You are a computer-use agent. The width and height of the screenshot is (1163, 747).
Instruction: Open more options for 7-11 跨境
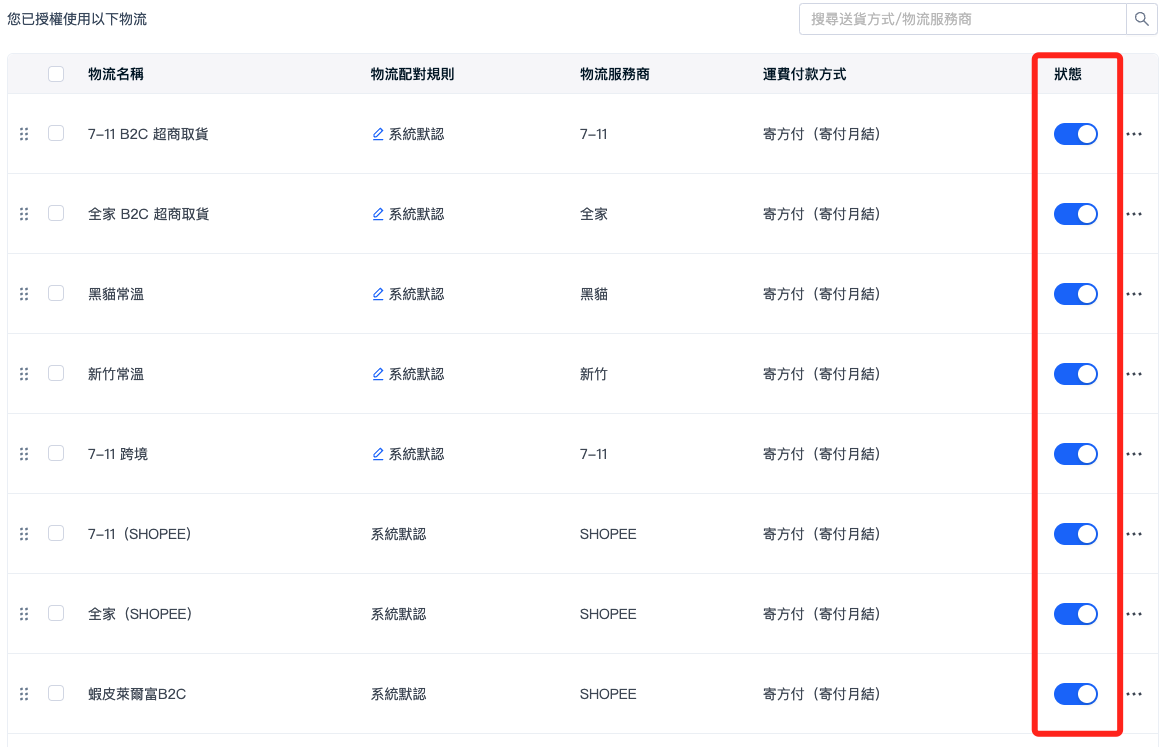(1134, 455)
